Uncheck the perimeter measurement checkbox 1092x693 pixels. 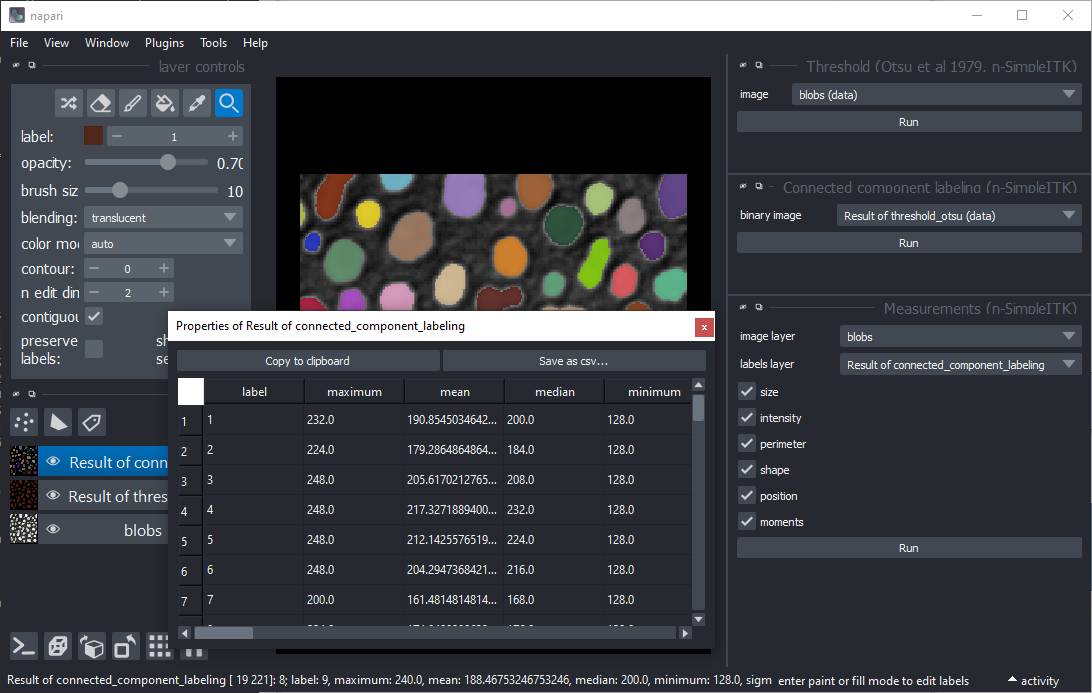tap(747, 444)
